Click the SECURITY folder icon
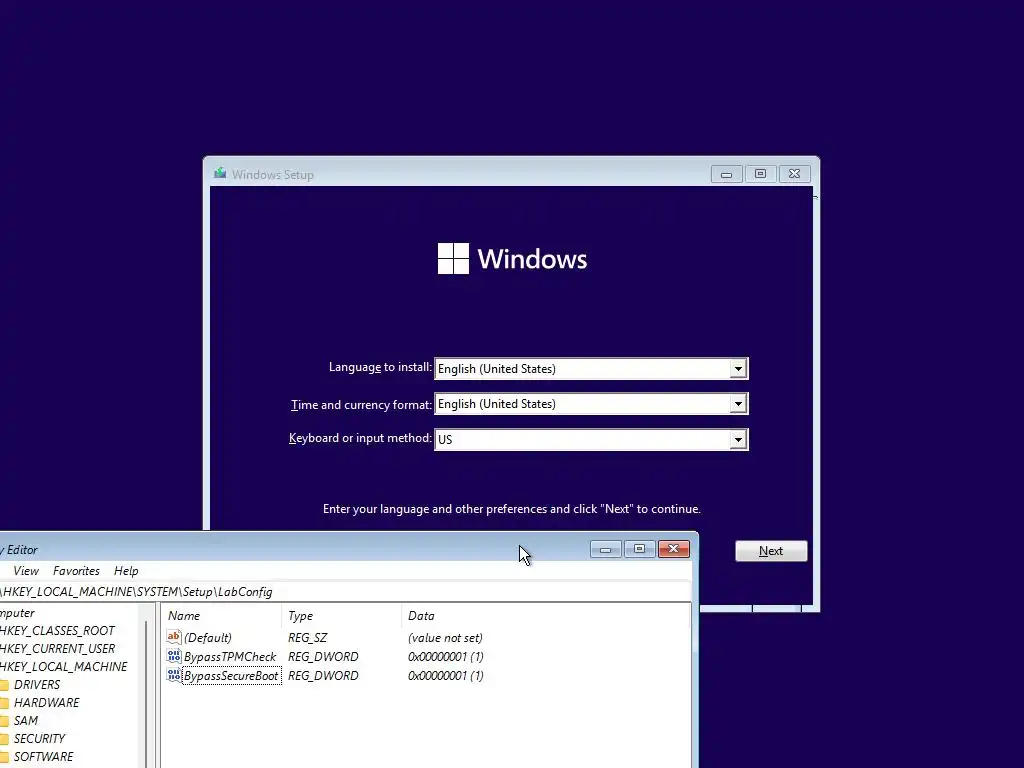Viewport: 1024px width, 768px height. coord(3,739)
